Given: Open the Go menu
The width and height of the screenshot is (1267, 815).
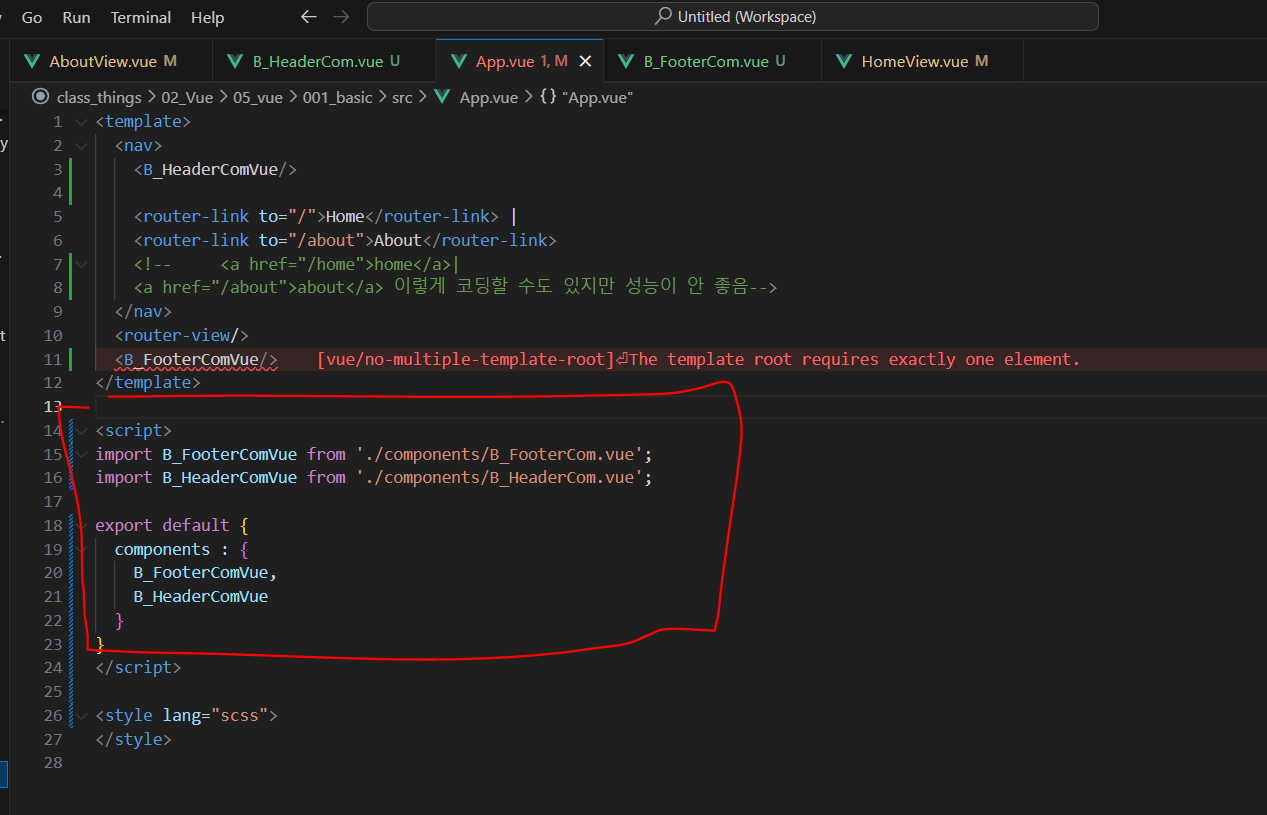Looking at the screenshot, I should [32, 17].
